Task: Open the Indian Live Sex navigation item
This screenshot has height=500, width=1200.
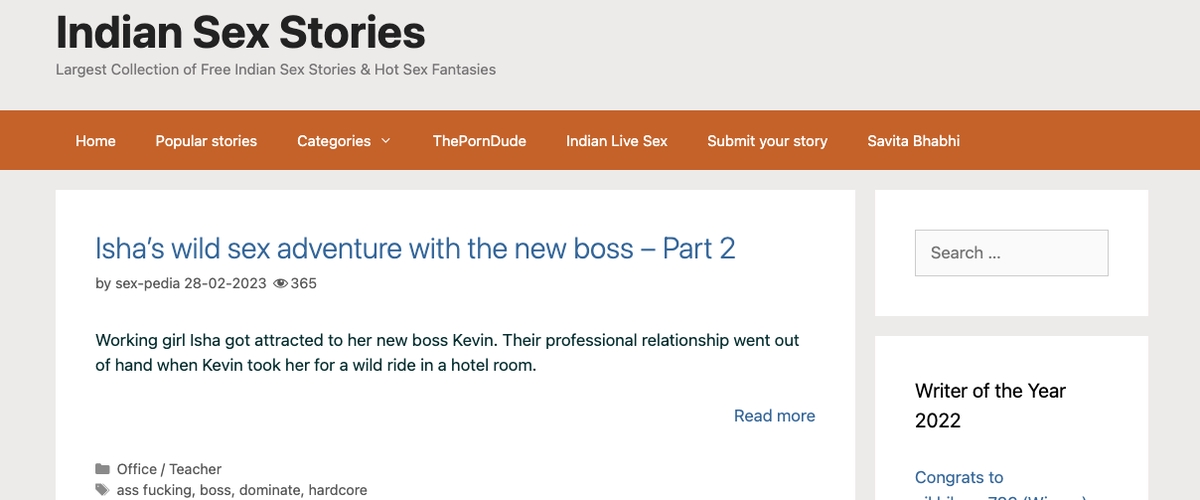Action: [x=616, y=141]
